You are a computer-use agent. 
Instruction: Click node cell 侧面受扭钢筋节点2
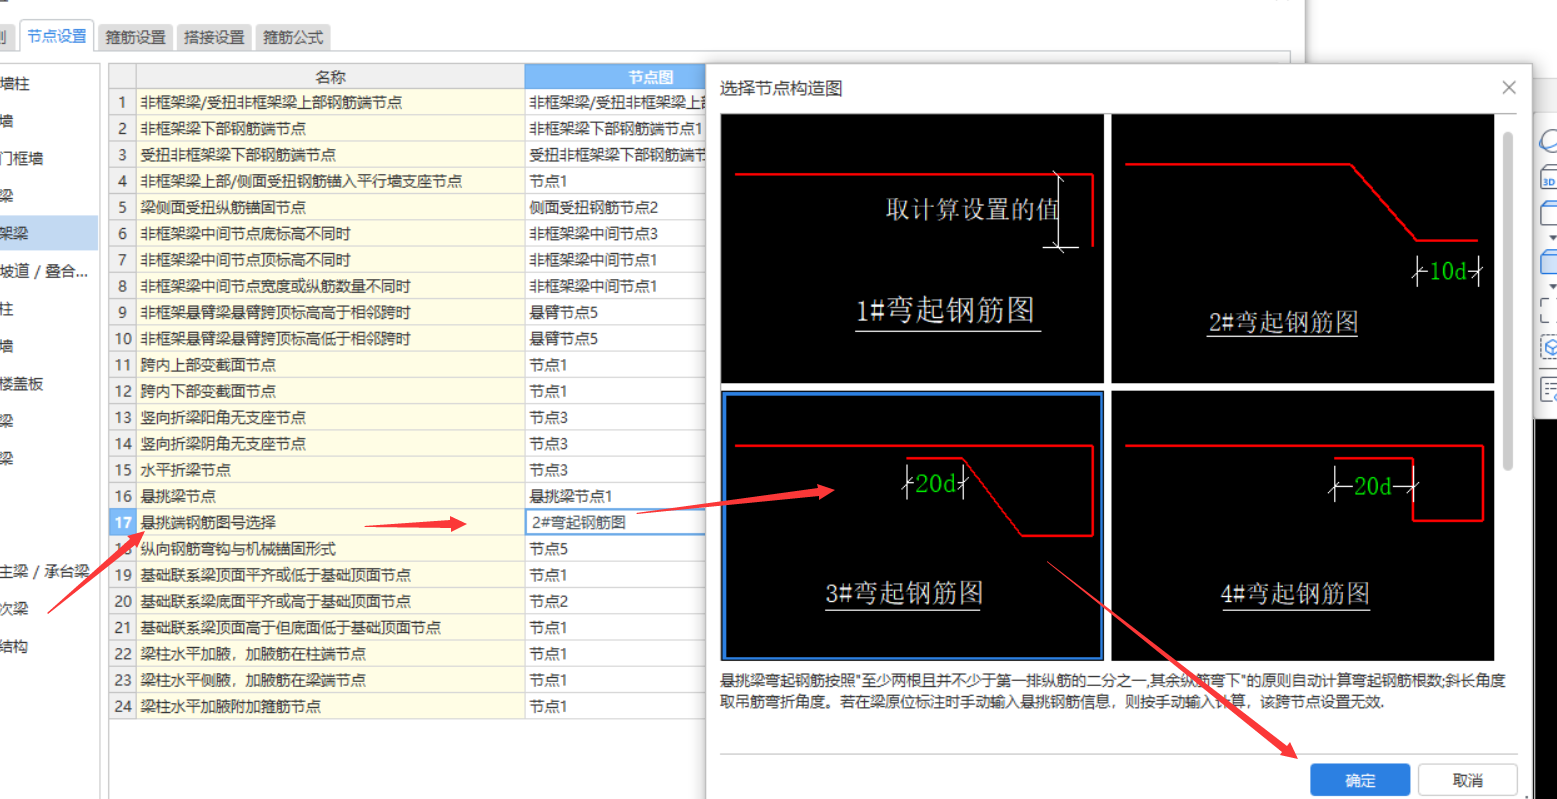(615, 207)
